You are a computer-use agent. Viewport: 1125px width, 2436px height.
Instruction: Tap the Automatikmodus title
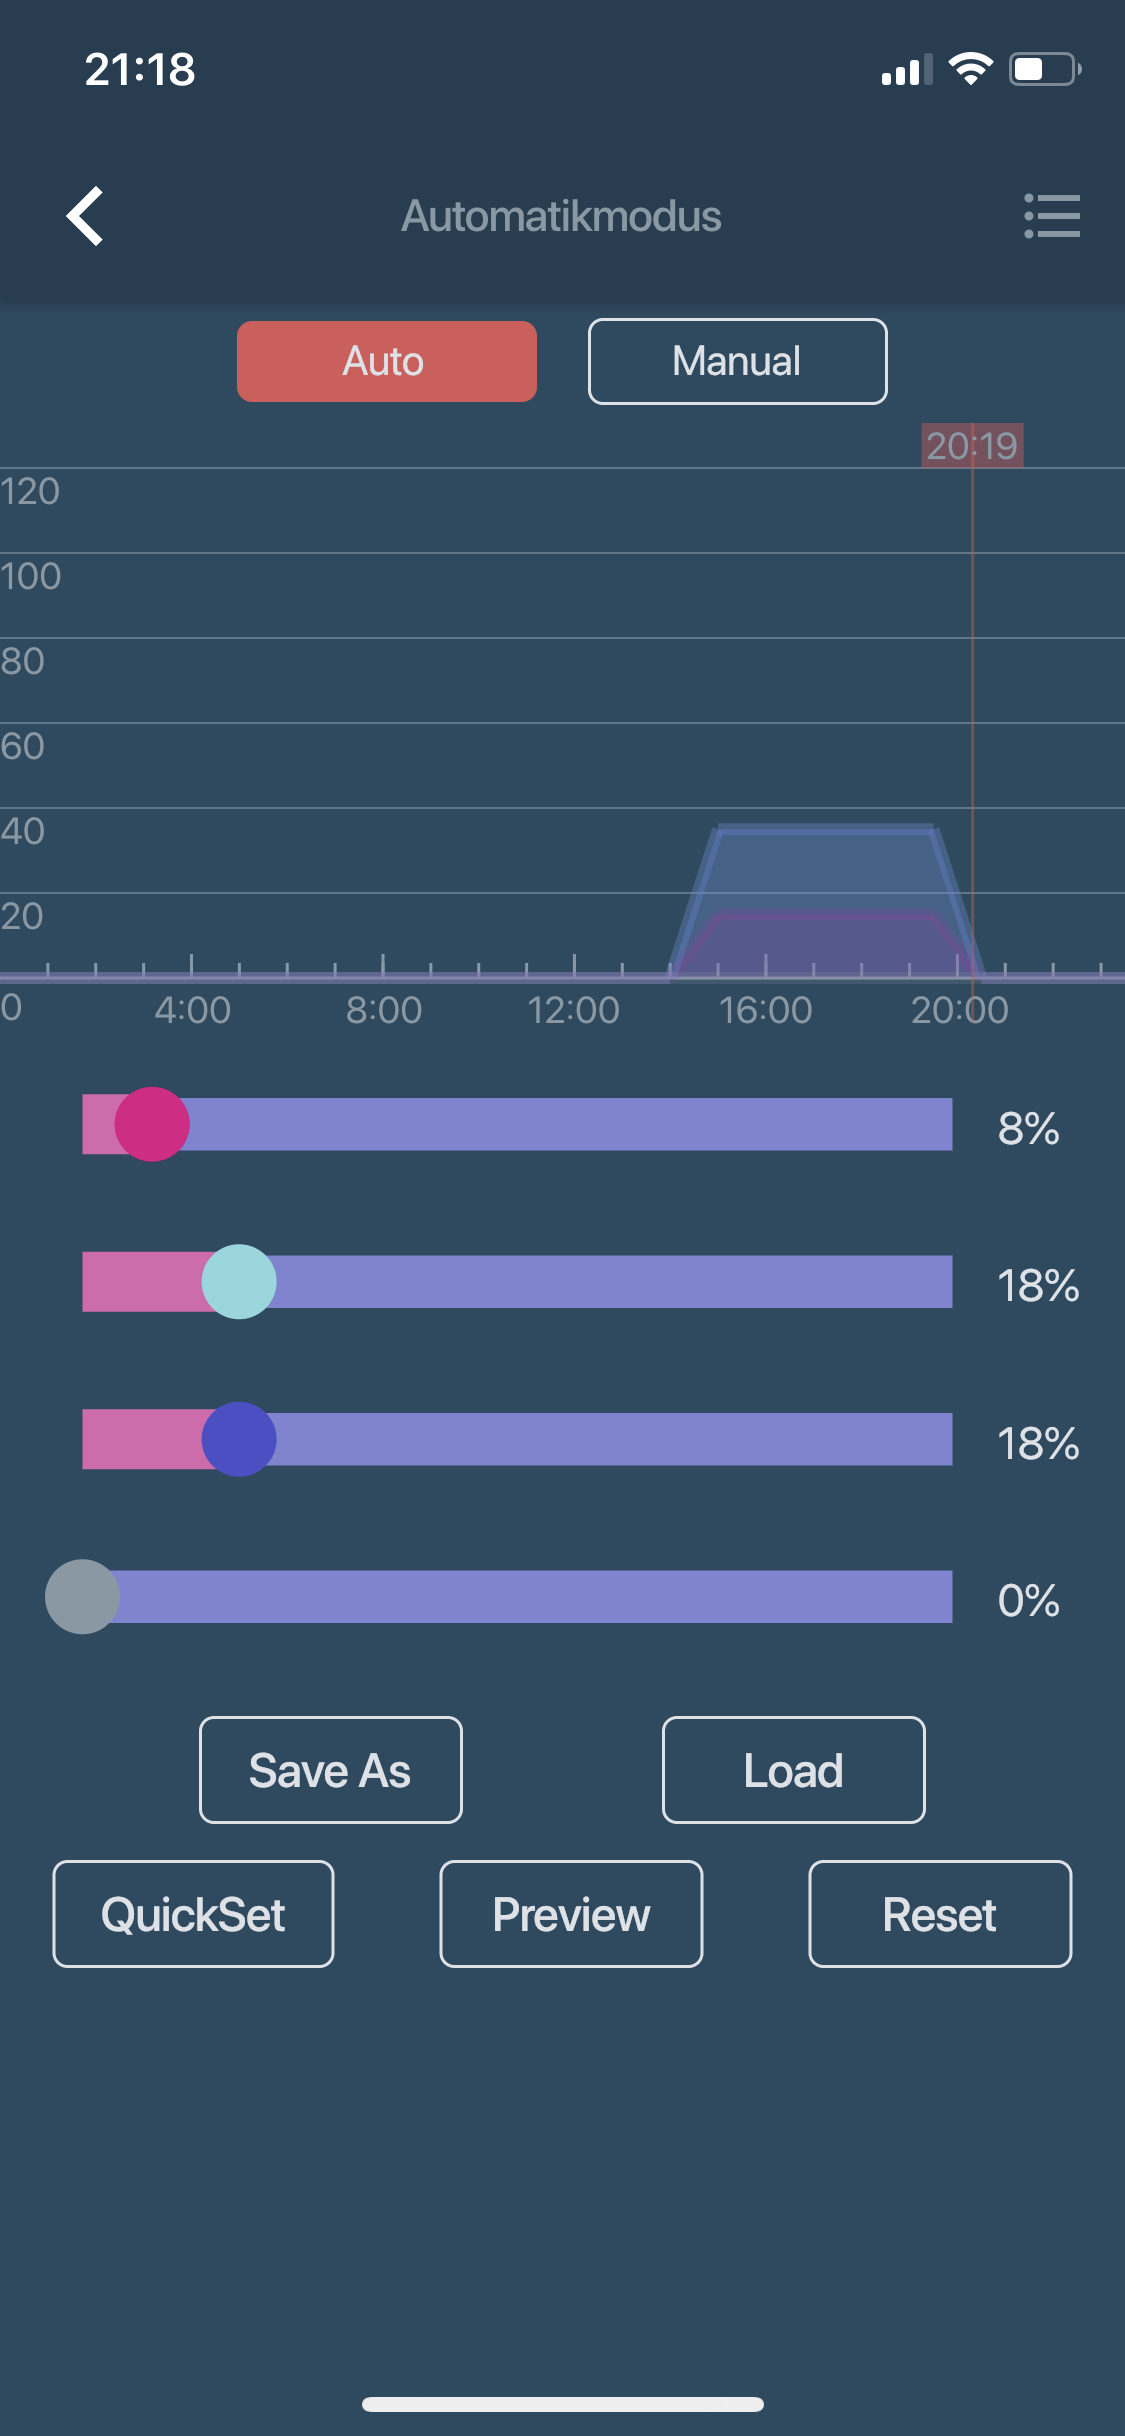(x=561, y=216)
